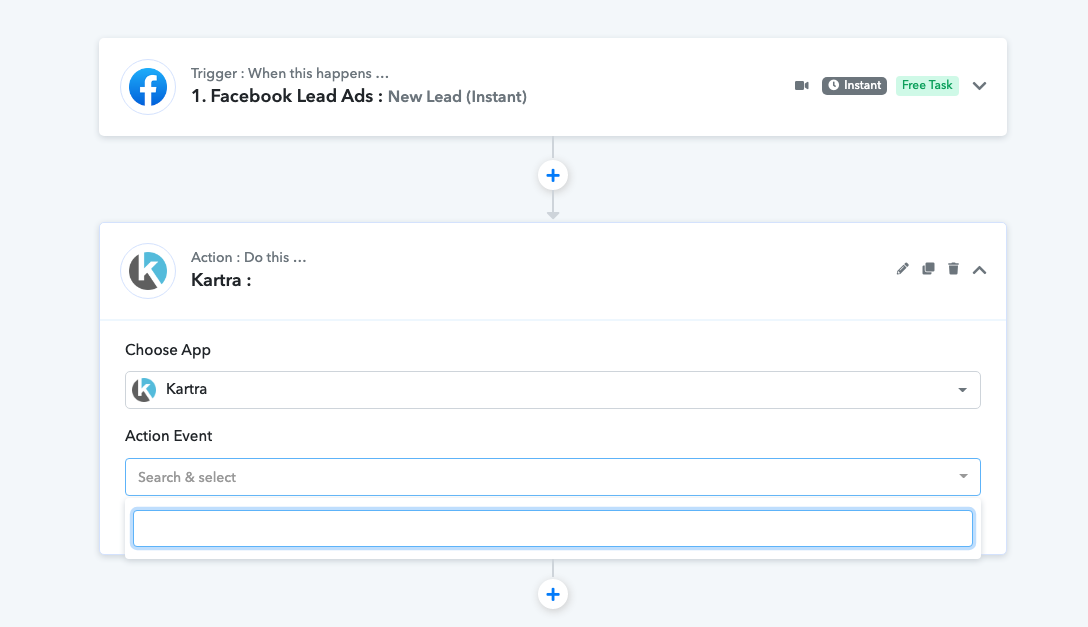The width and height of the screenshot is (1088, 627).
Task: Open the Choose App dropdown showing Kartra
Action: coord(552,390)
